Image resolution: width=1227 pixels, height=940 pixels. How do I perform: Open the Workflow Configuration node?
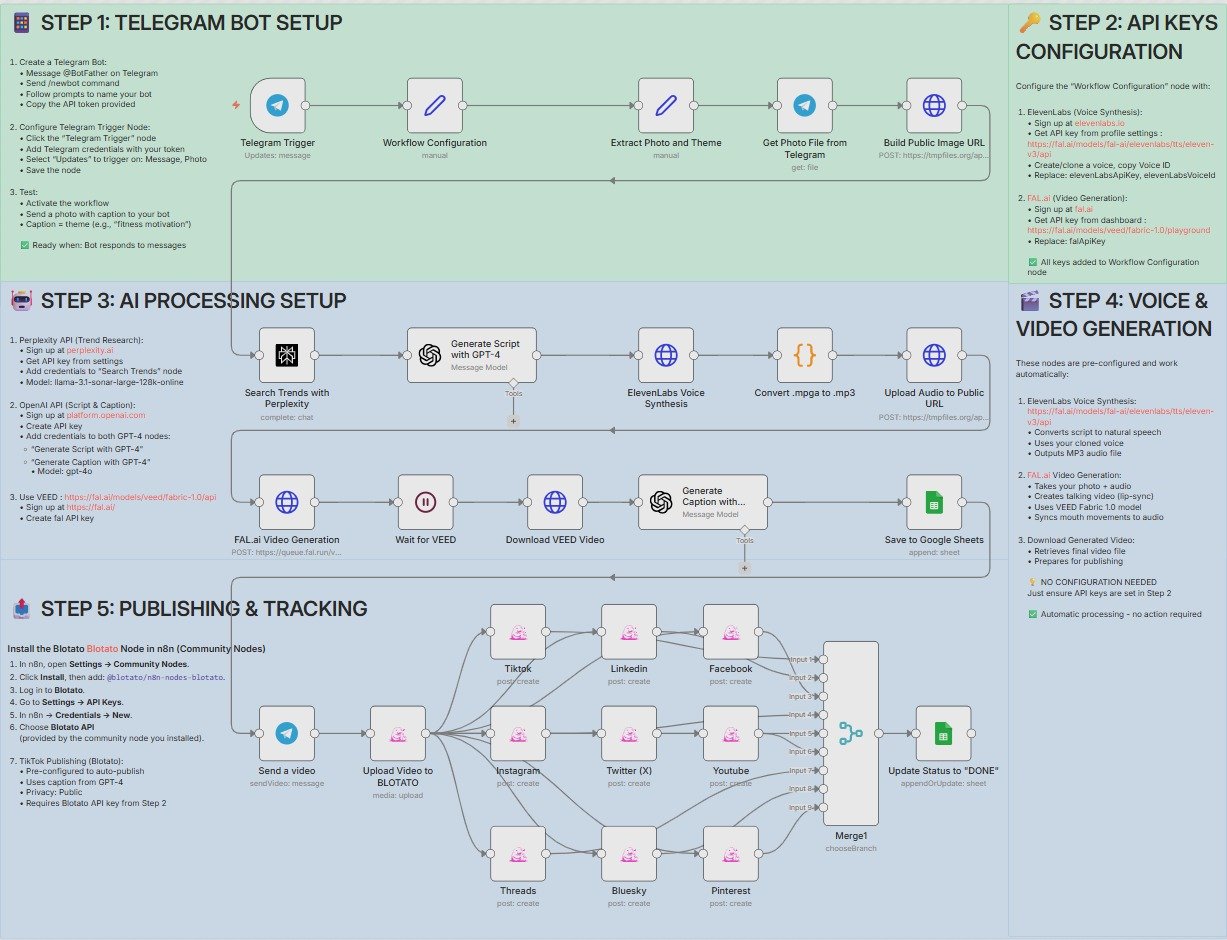point(435,105)
